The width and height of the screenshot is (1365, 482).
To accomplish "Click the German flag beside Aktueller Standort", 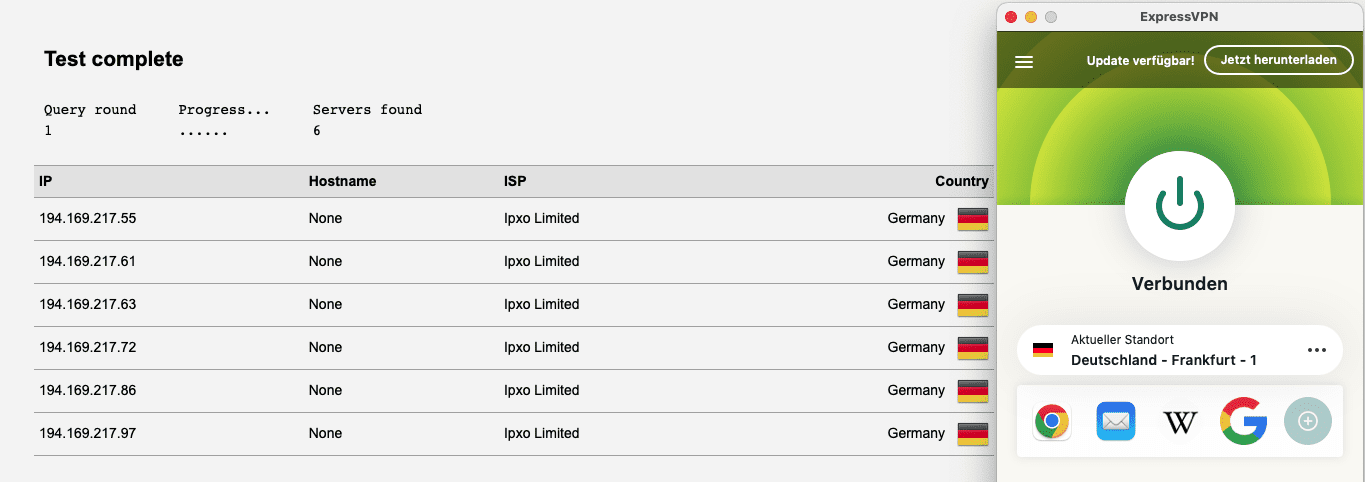I will coord(1043,350).
